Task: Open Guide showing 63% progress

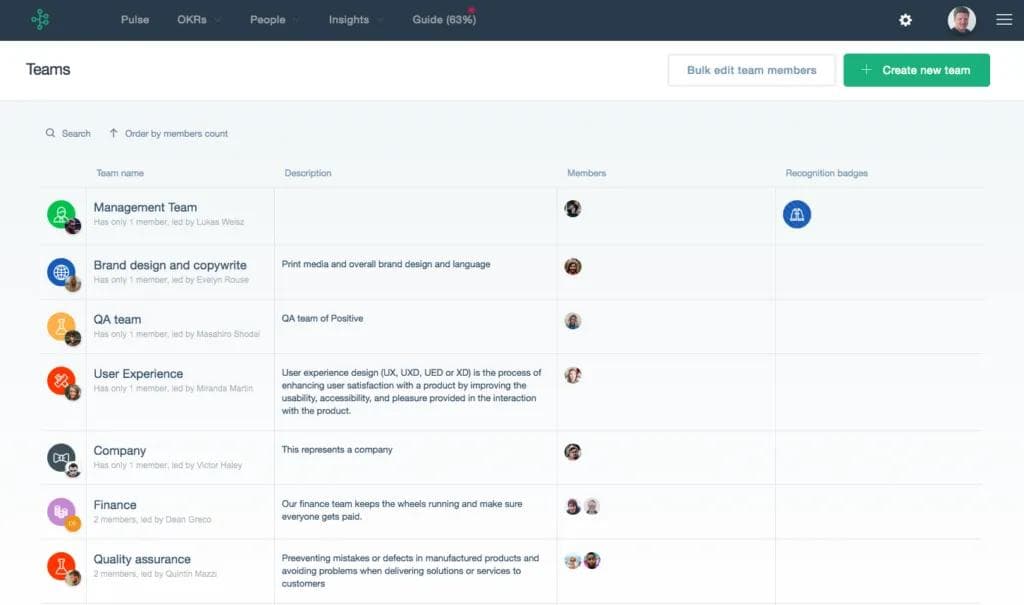Action: (443, 19)
